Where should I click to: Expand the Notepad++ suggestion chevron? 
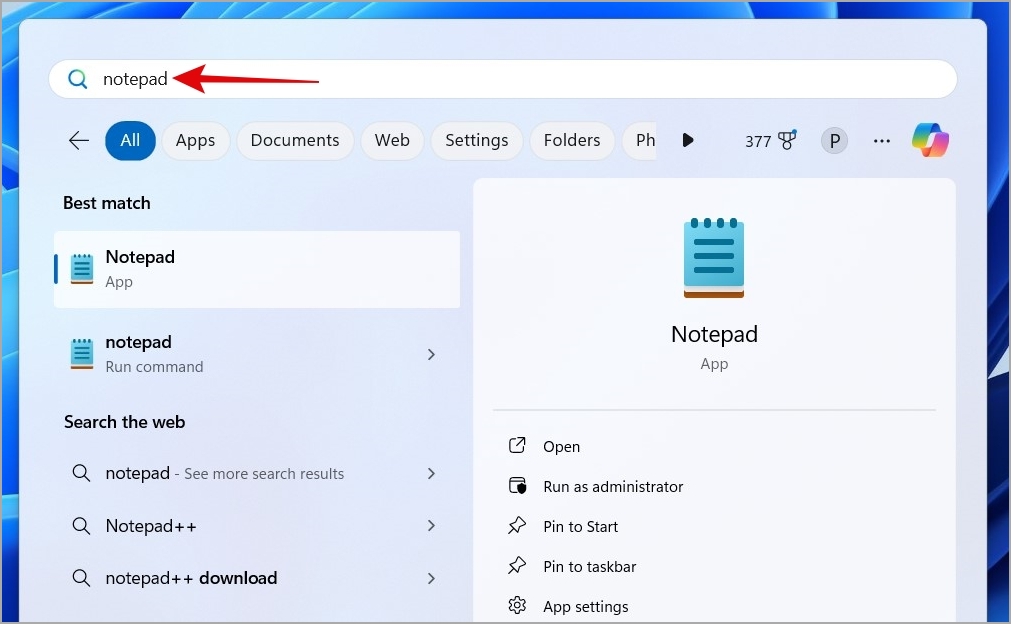(431, 526)
